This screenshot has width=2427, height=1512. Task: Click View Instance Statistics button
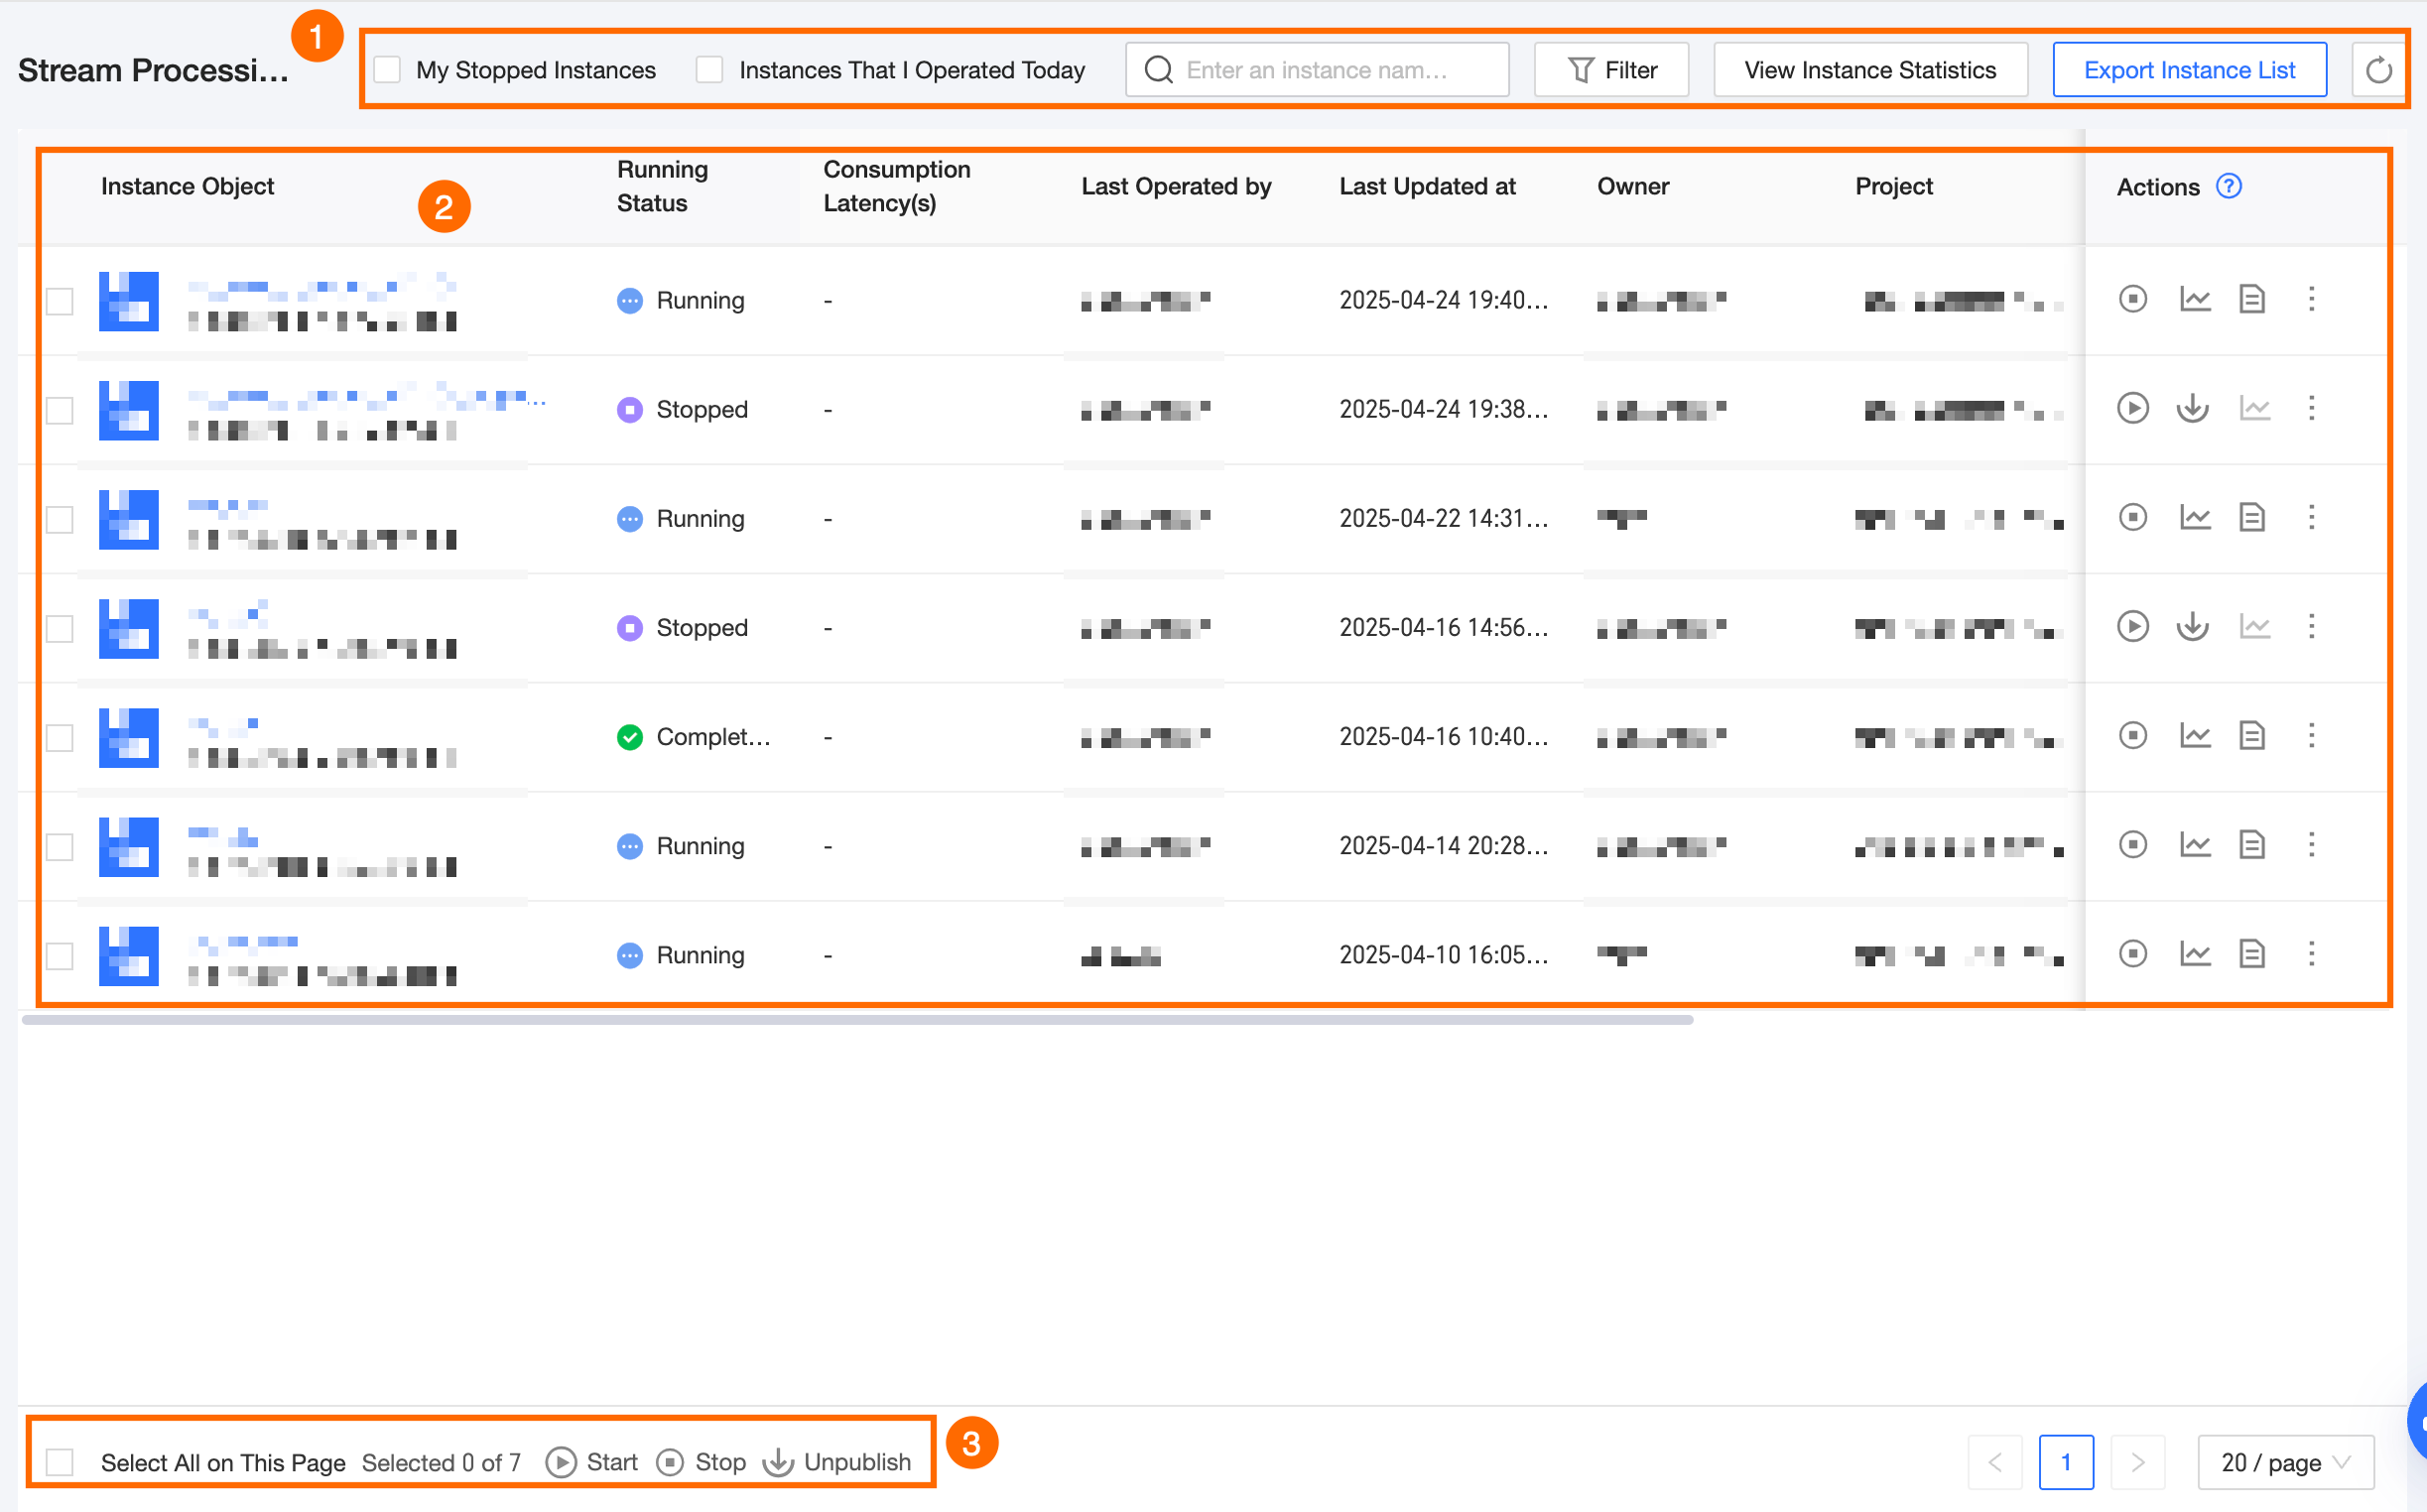coord(1869,70)
